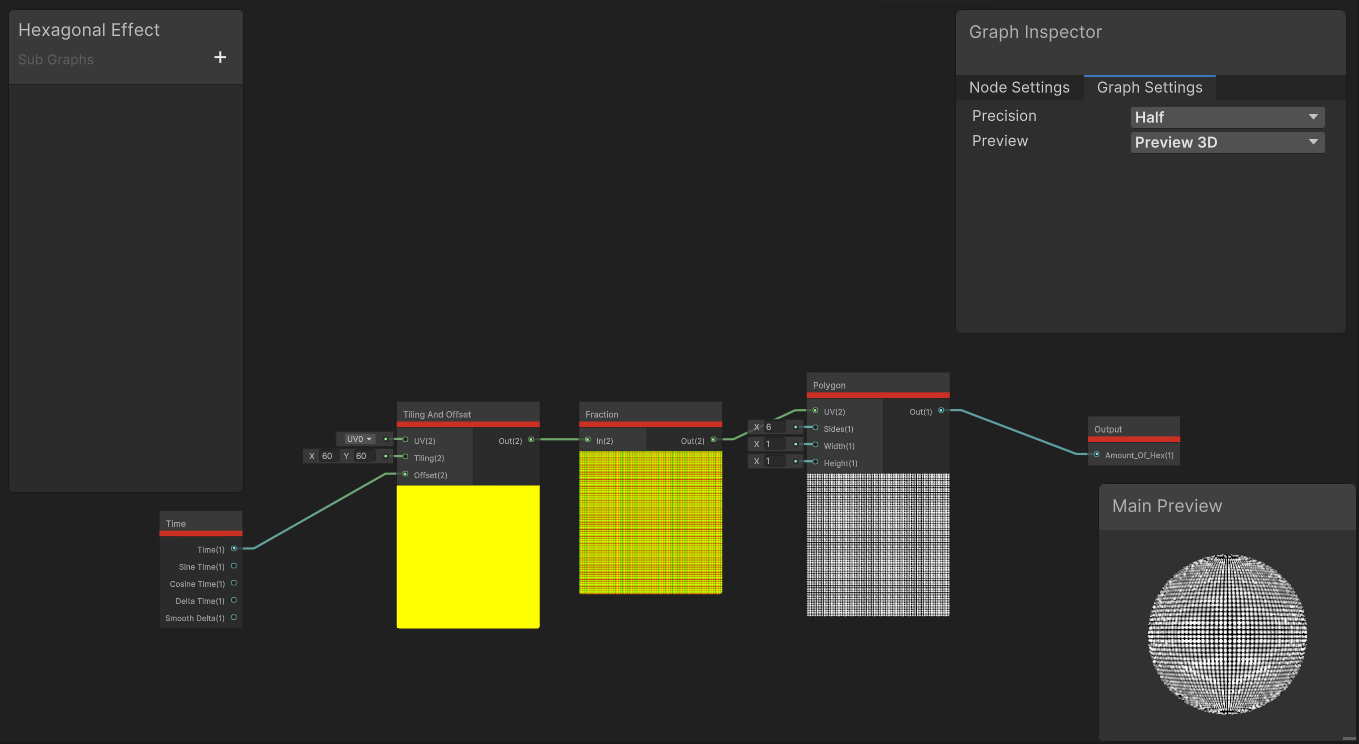Click the Smooth Delta output port
Viewport: 1359px width, 744px height.
coord(233,617)
